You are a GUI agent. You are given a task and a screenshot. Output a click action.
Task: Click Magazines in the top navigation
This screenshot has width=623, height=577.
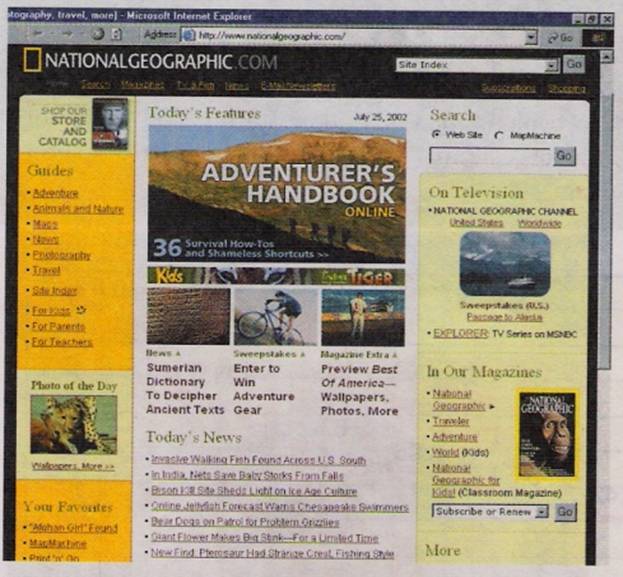point(142,85)
